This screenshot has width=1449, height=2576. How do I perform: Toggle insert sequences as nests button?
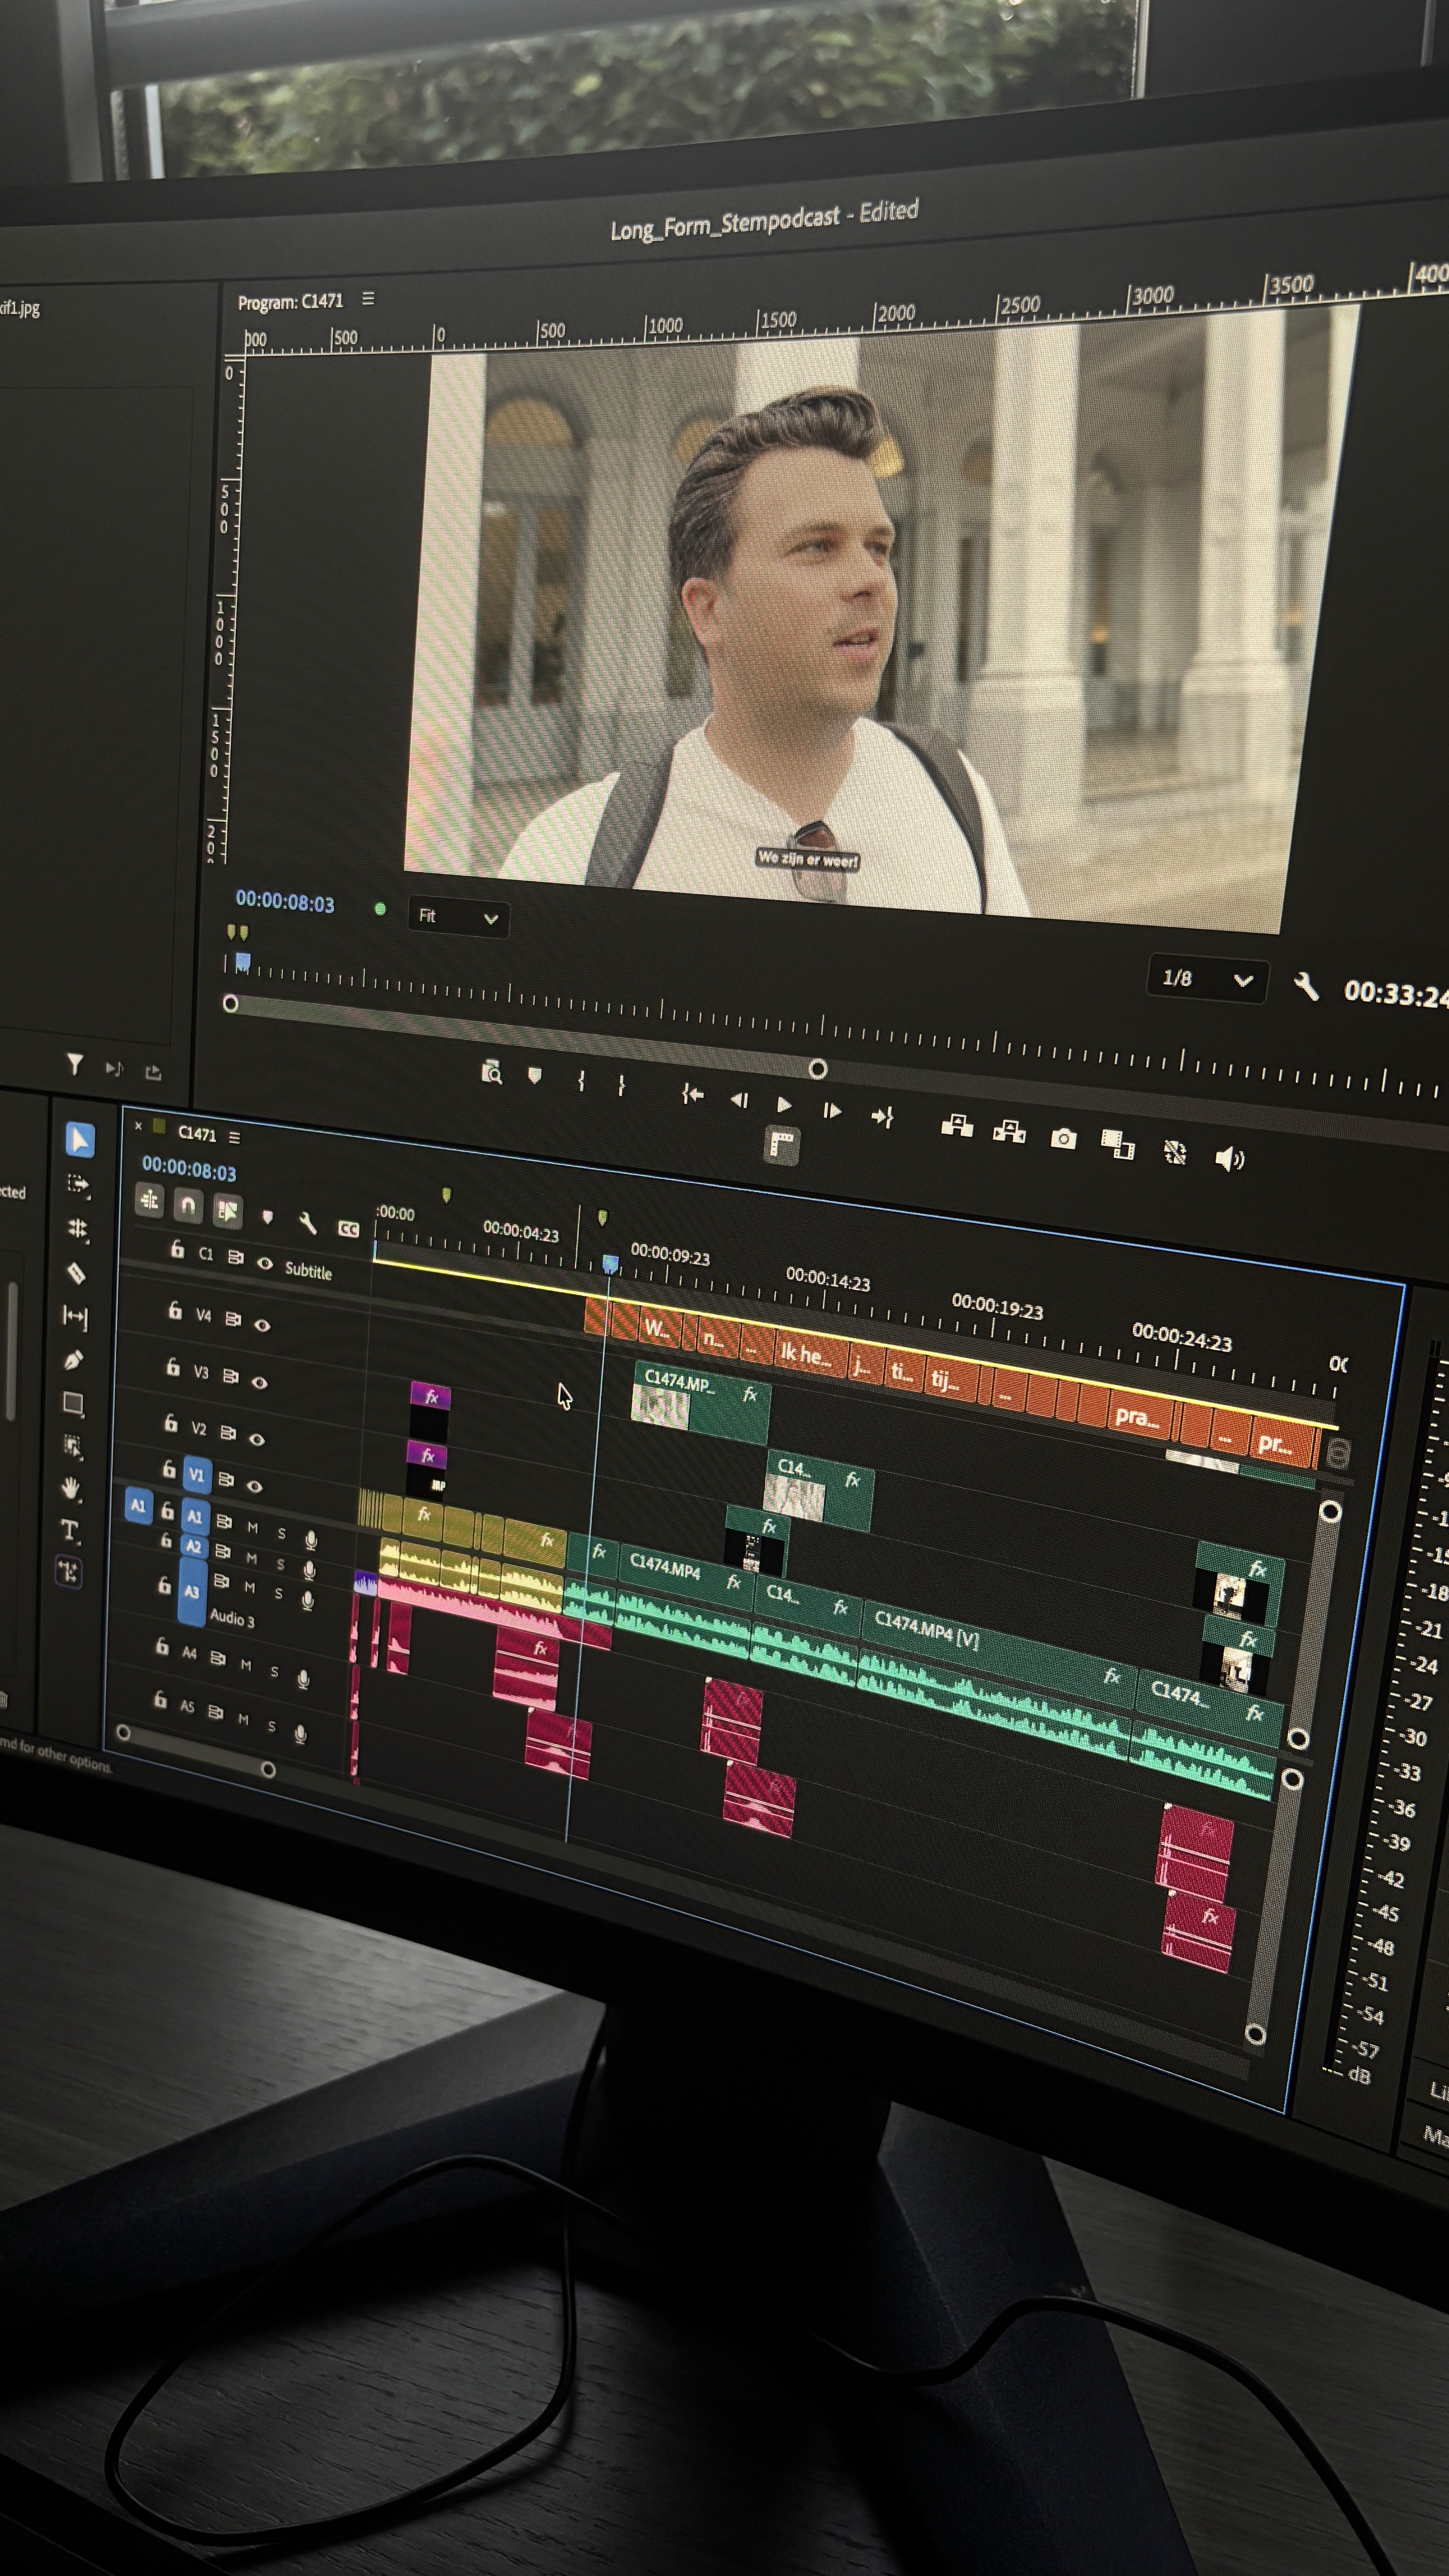pos(150,1200)
